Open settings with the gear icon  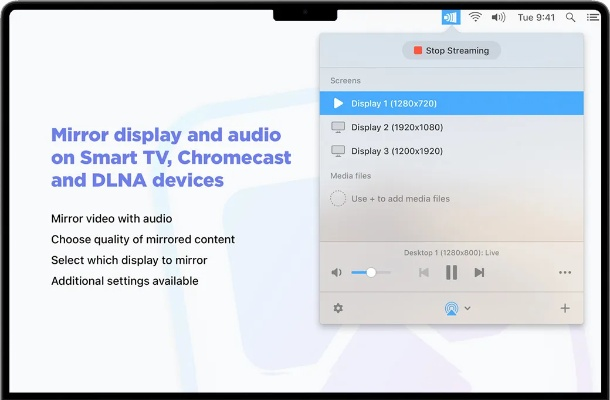338,308
